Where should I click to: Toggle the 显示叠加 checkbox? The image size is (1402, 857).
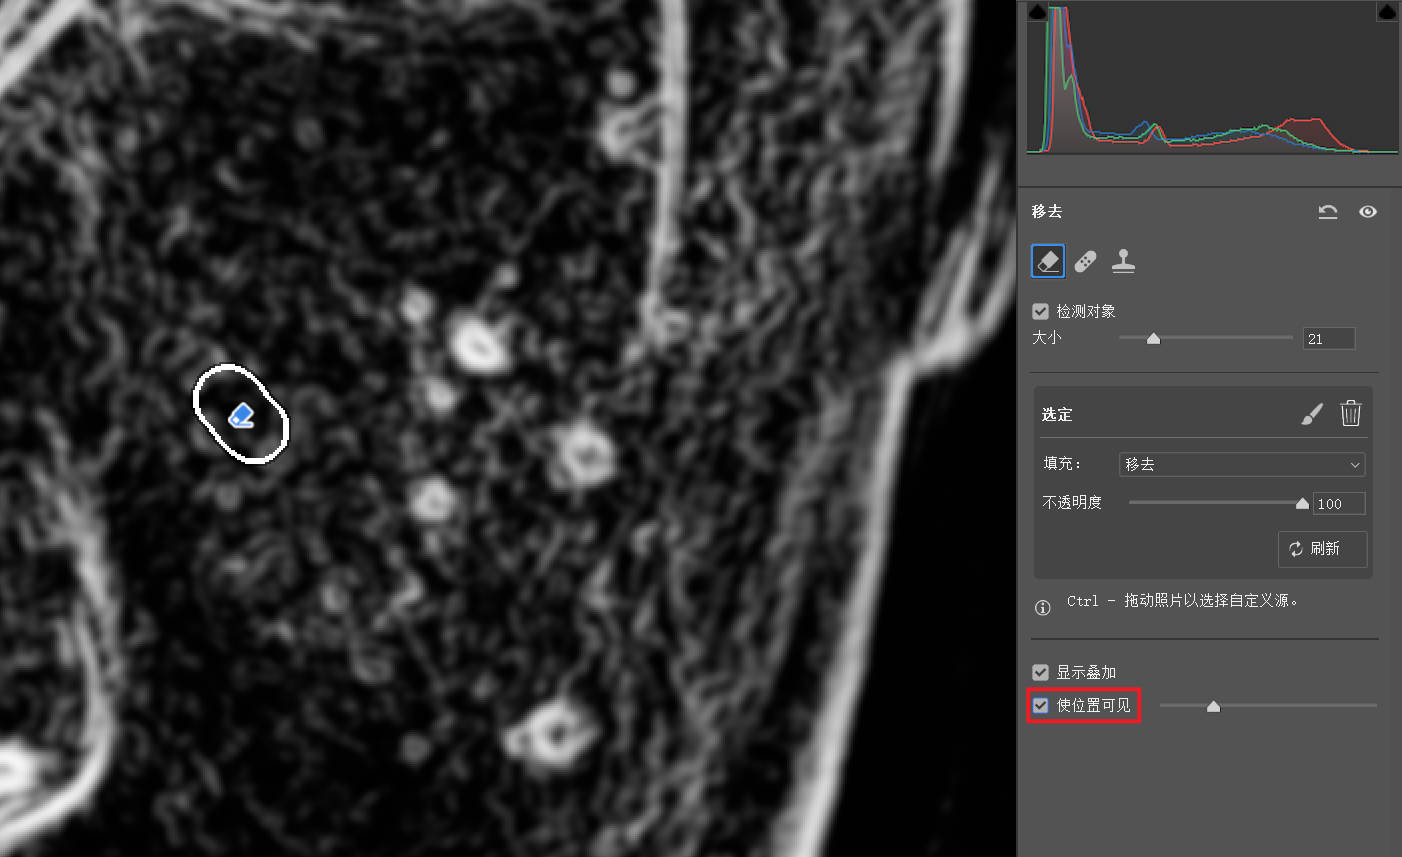tap(1041, 672)
